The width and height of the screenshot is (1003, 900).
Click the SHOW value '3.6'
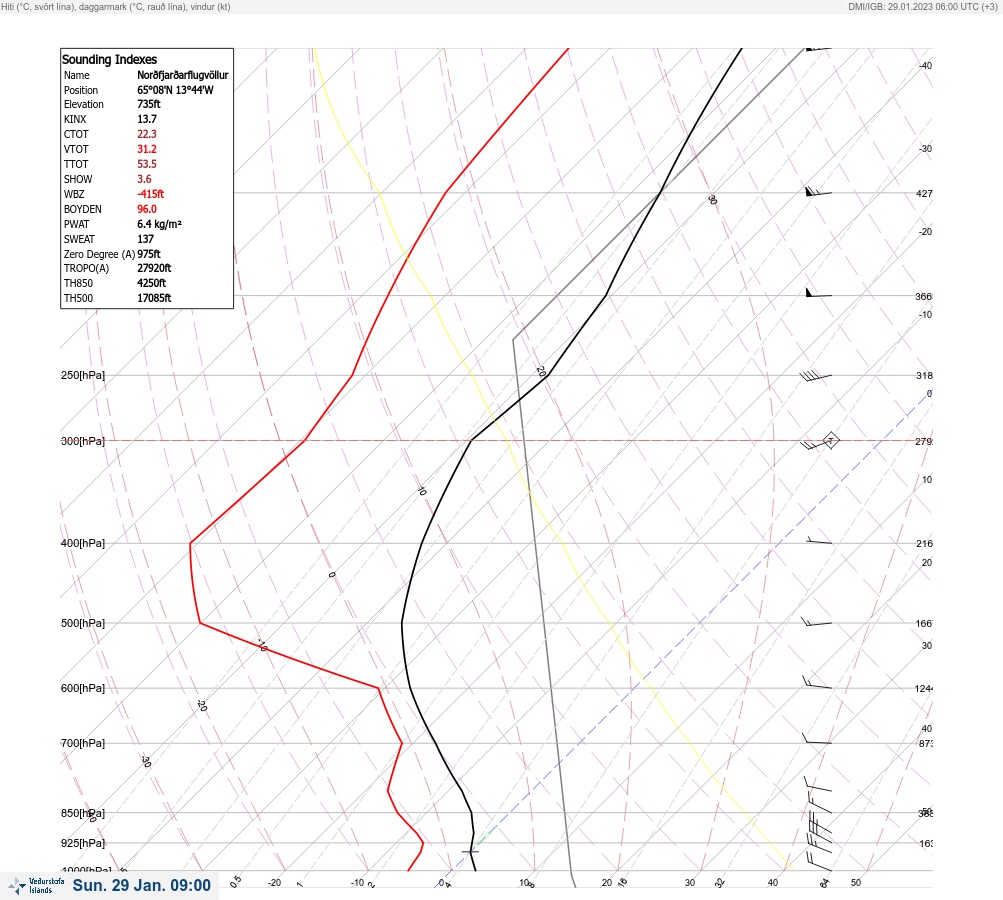click(144, 179)
